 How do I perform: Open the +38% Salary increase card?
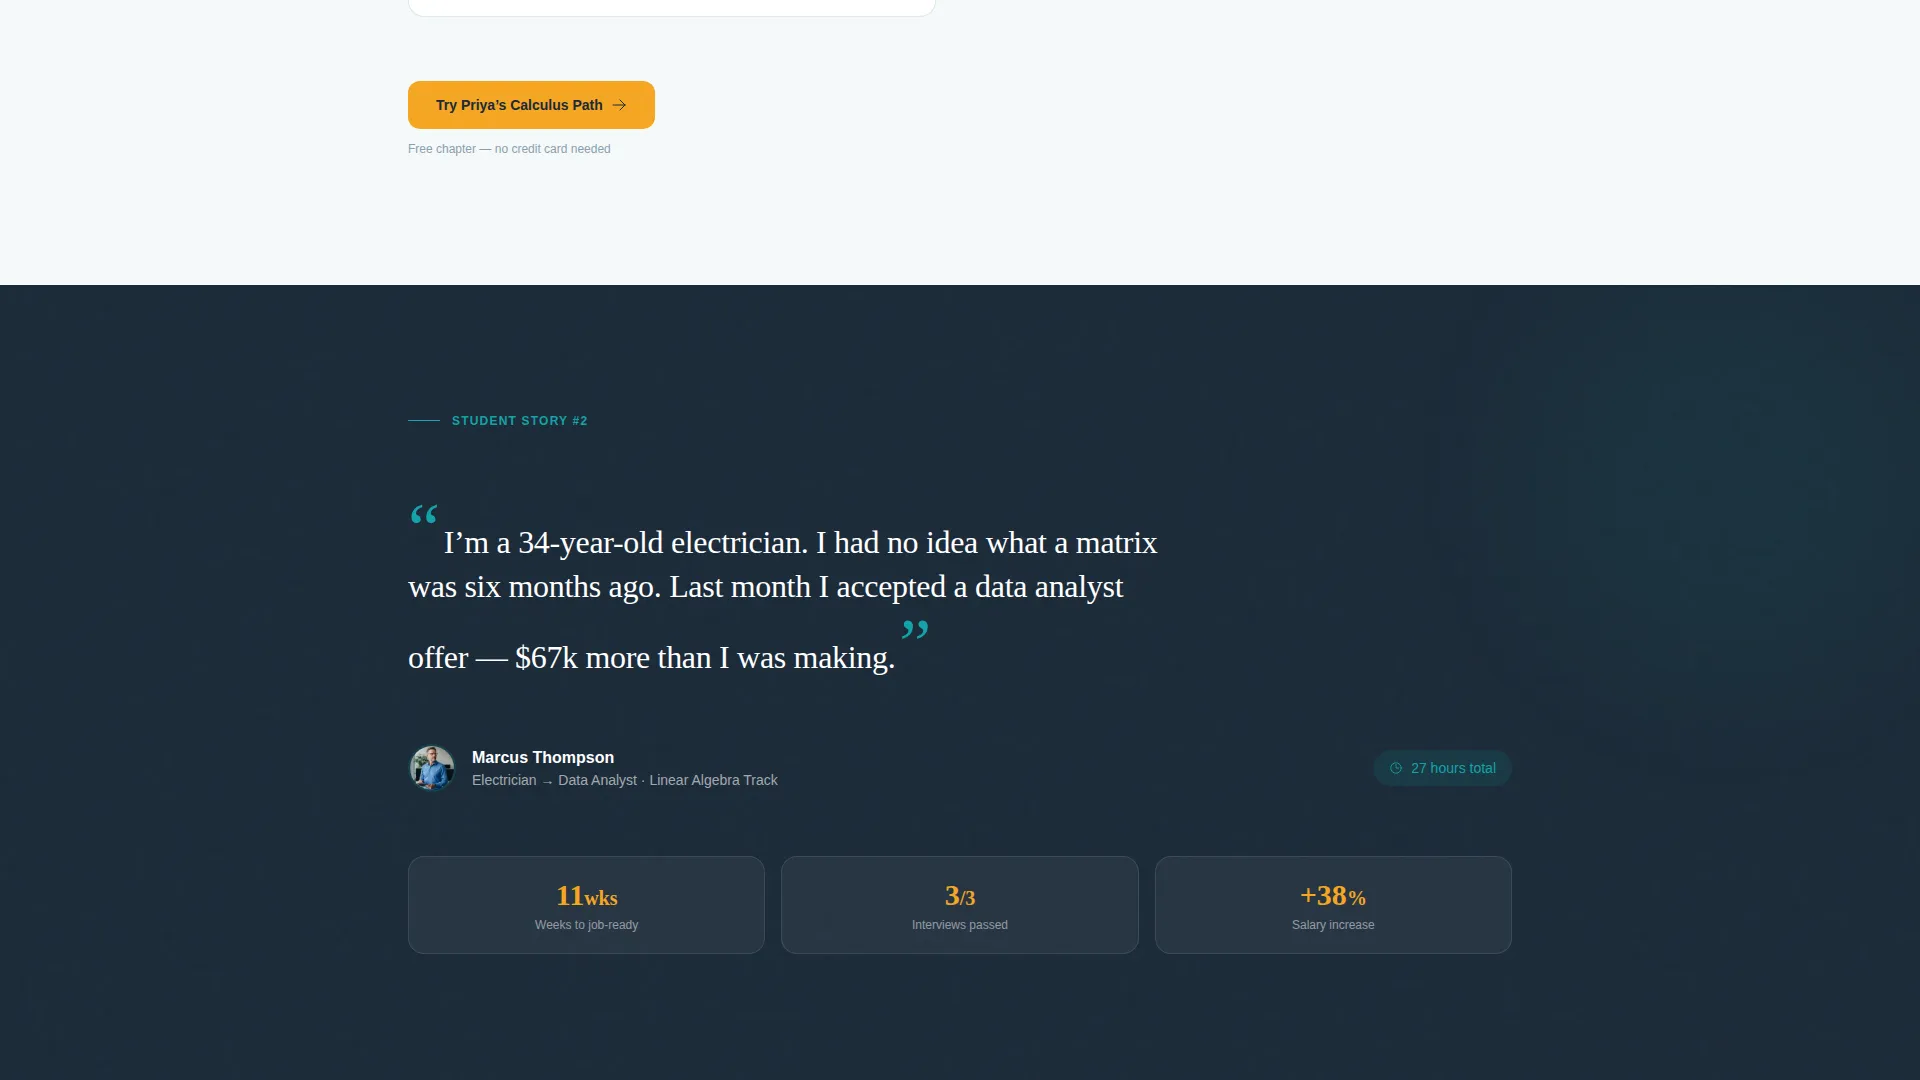1333,905
